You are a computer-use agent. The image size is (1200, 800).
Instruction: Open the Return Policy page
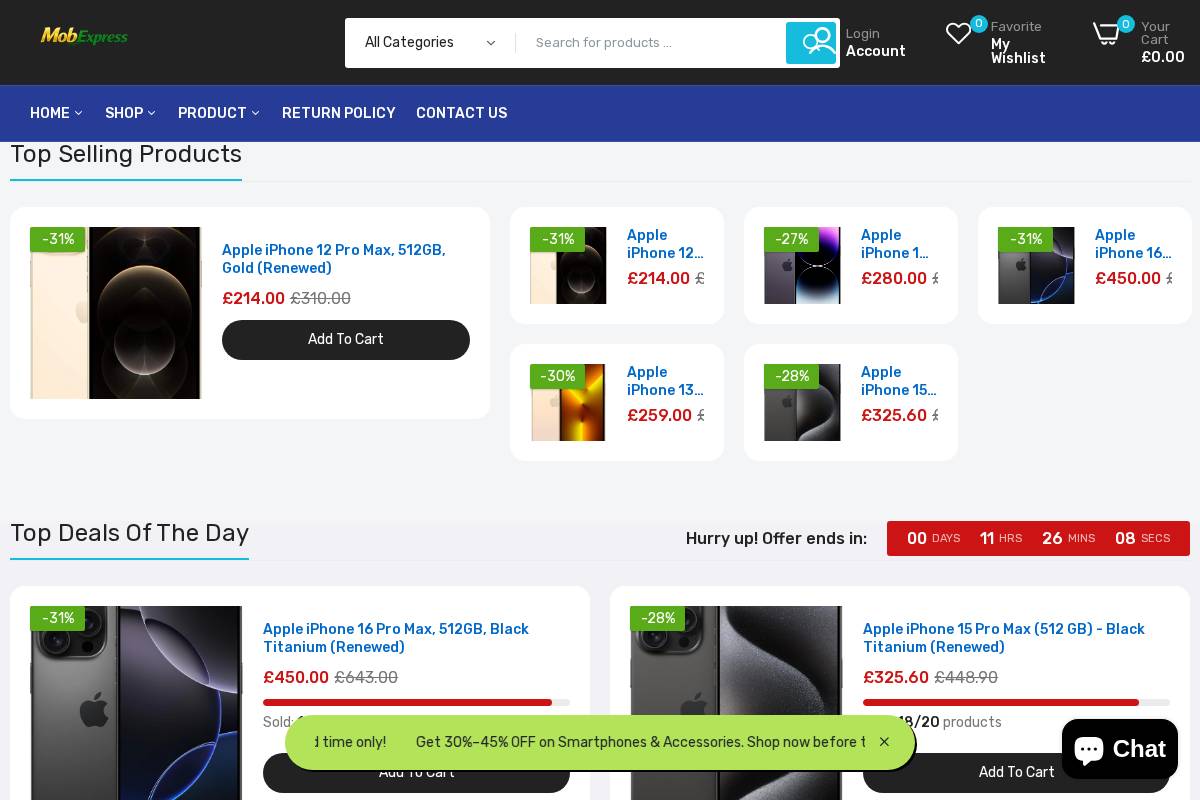click(338, 113)
